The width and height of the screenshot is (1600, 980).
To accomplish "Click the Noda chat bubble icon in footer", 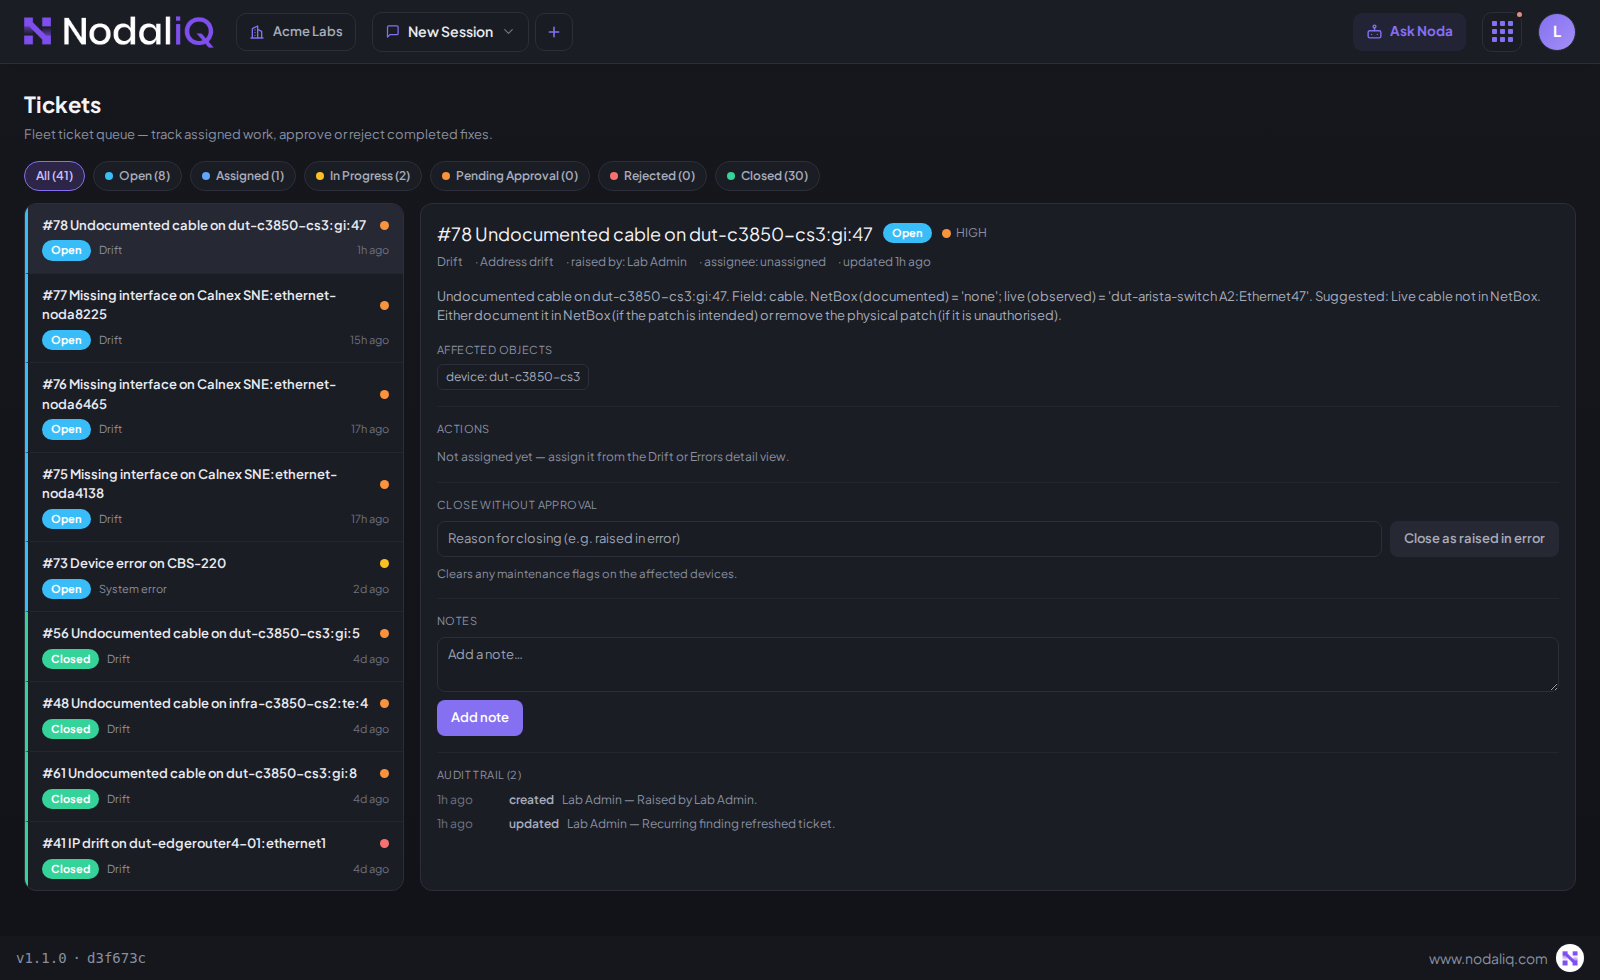I will click(x=1570, y=958).
